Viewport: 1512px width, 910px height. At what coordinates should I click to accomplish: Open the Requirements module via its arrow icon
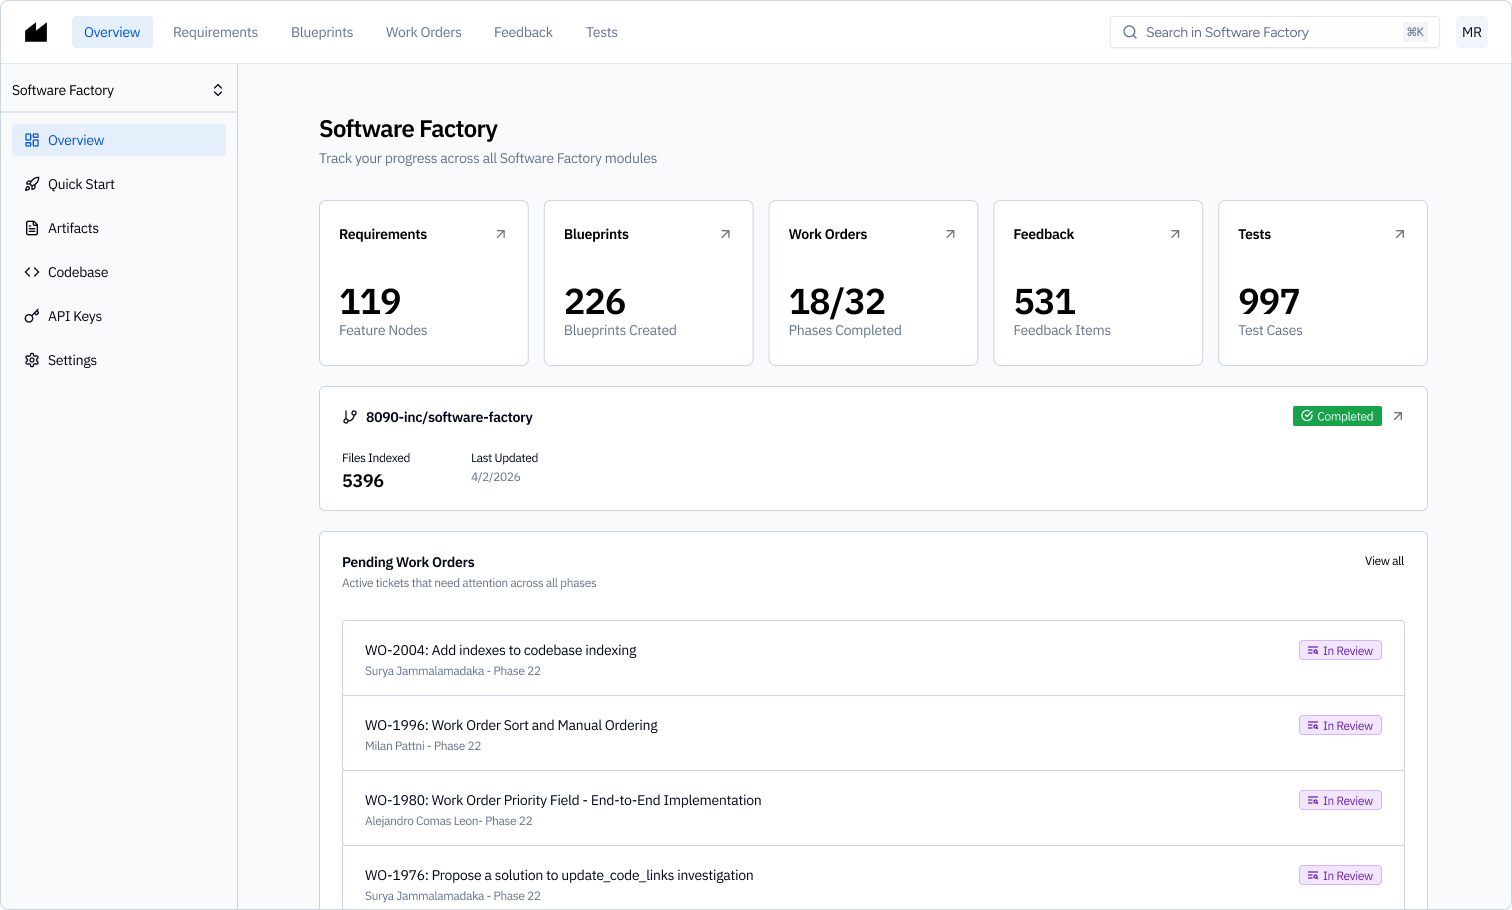click(499, 233)
